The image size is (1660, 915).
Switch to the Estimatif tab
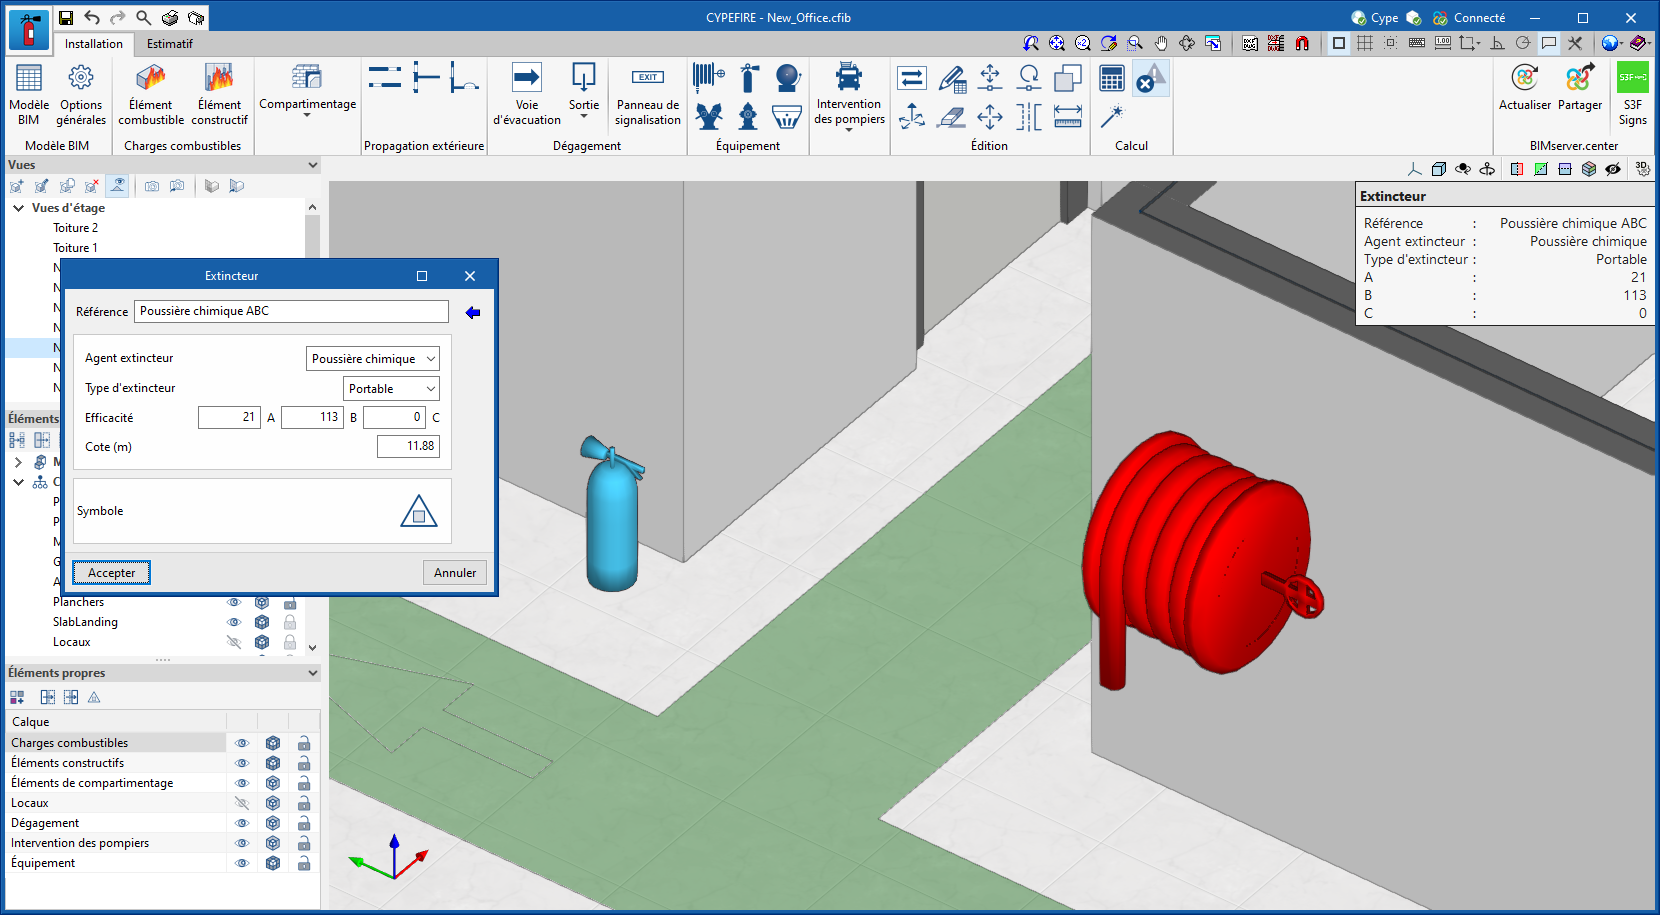coord(169,44)
